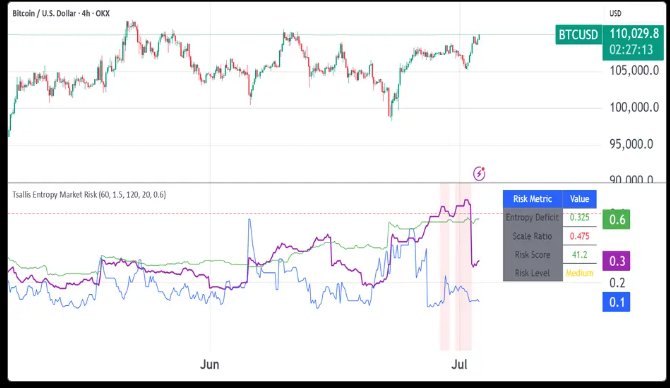Click the Jul time axis label

tap(459, 364)
